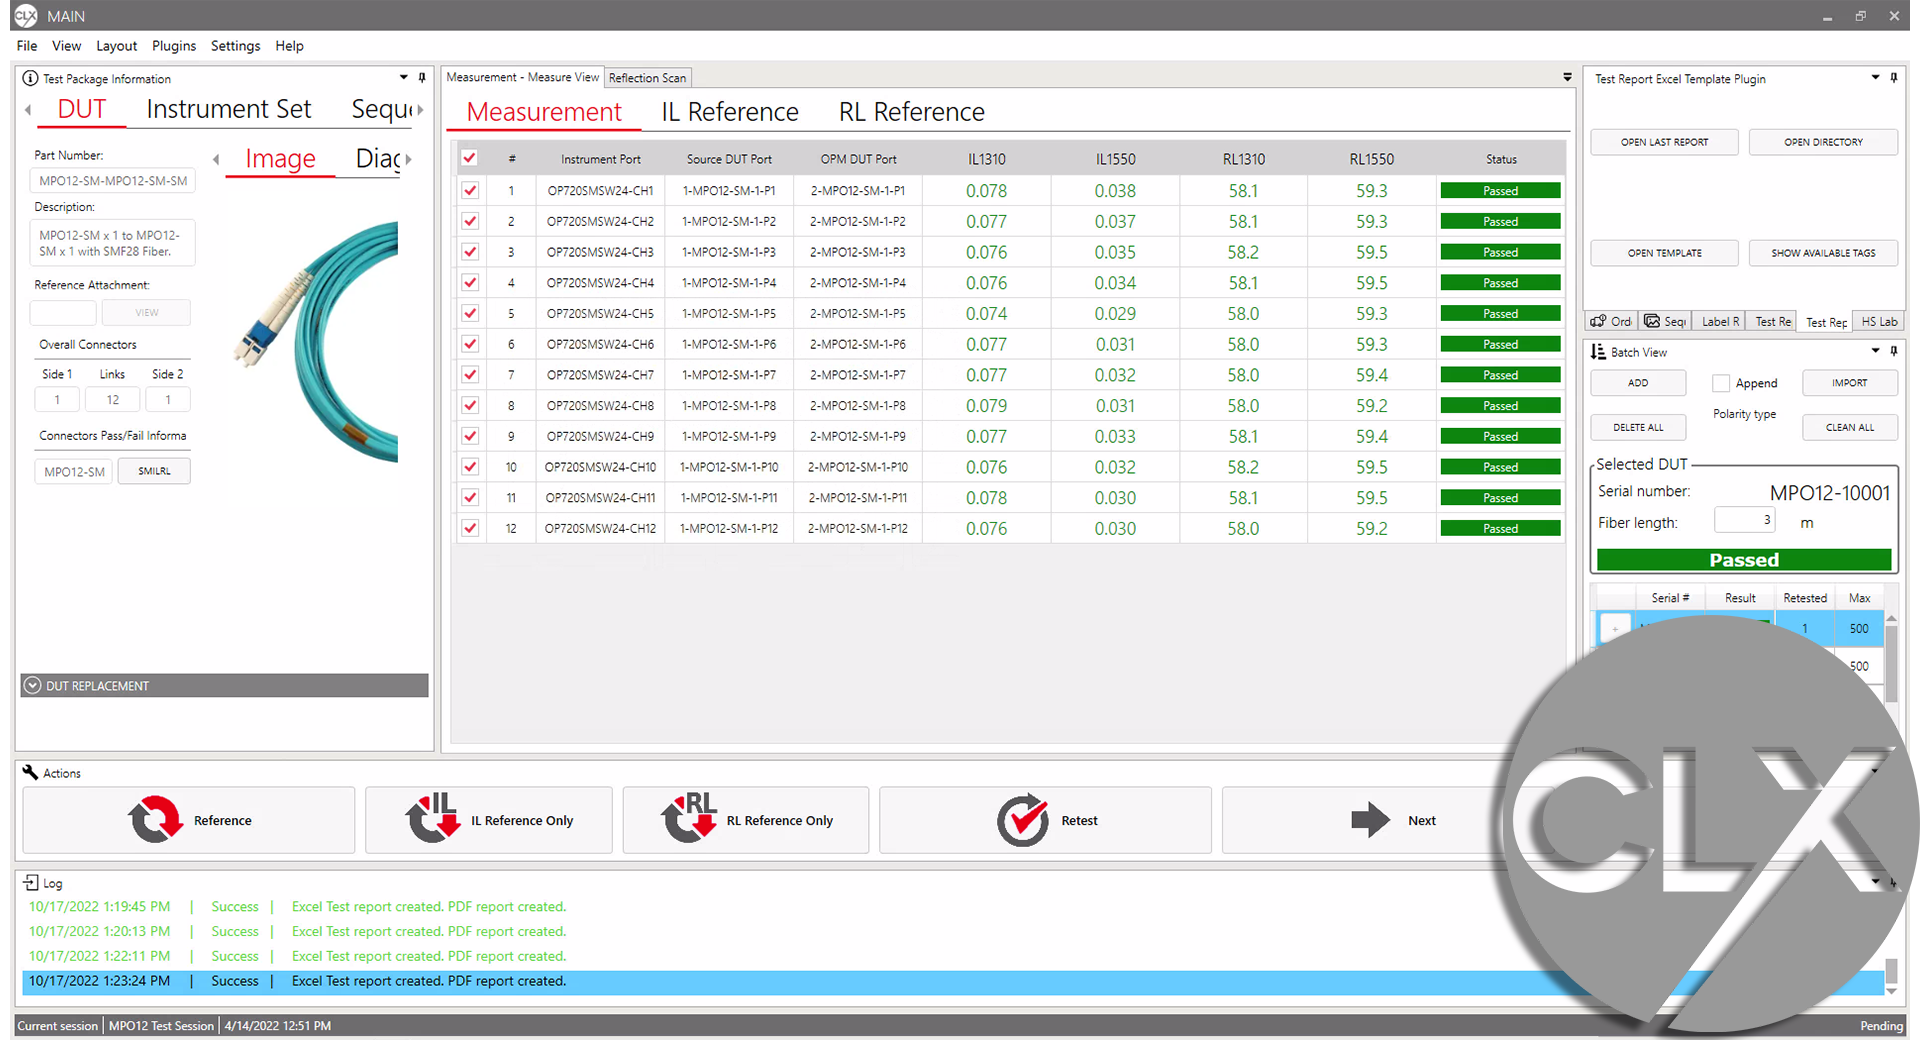Click the RL Reference Only icon
1920x1040 pixels.
689,819
